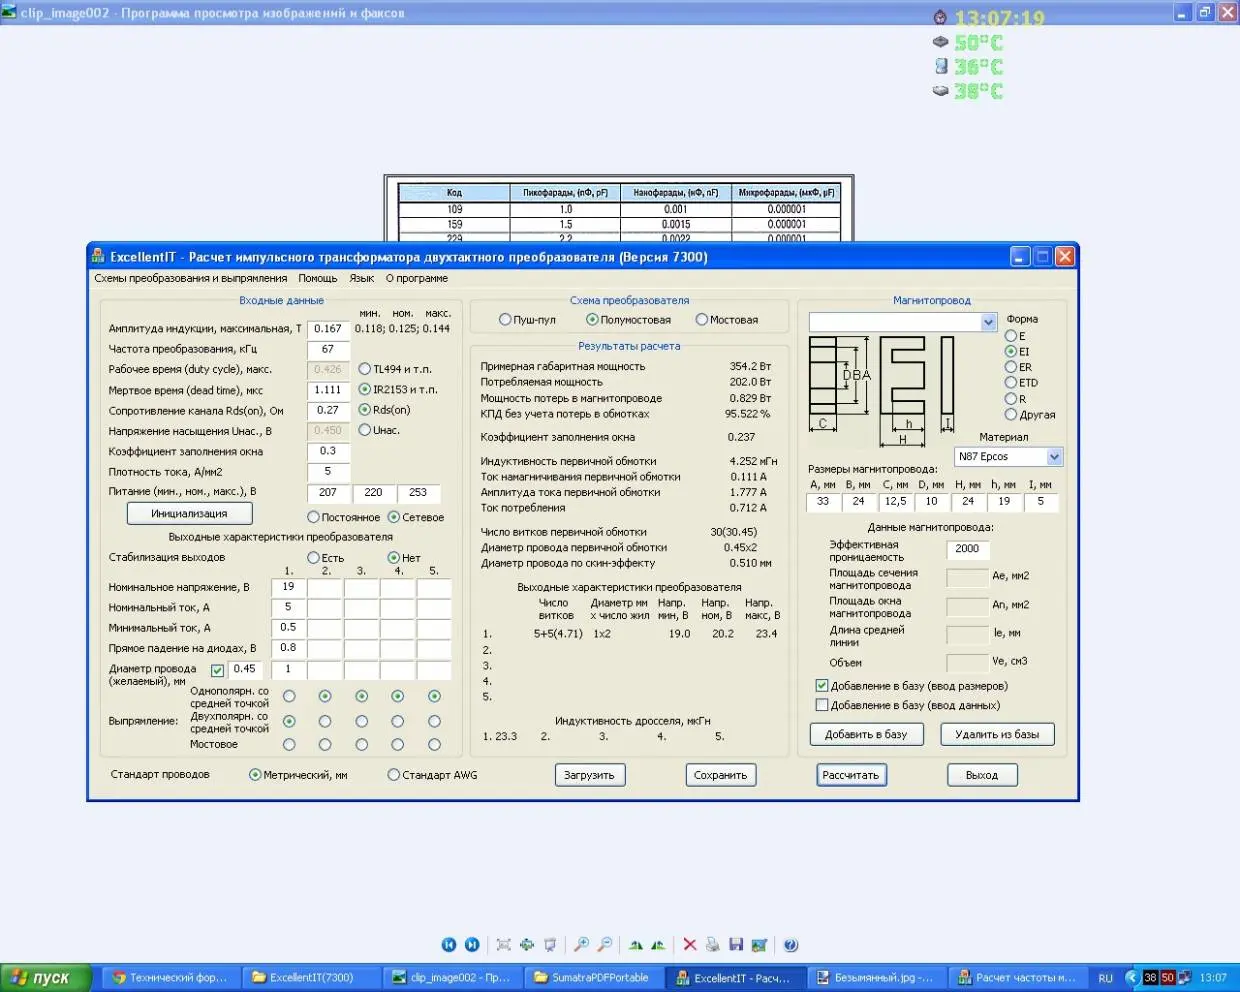Click the zoom in magnifier icon
Viewport: 1240px width, 992px height.
tap(581, 945)
